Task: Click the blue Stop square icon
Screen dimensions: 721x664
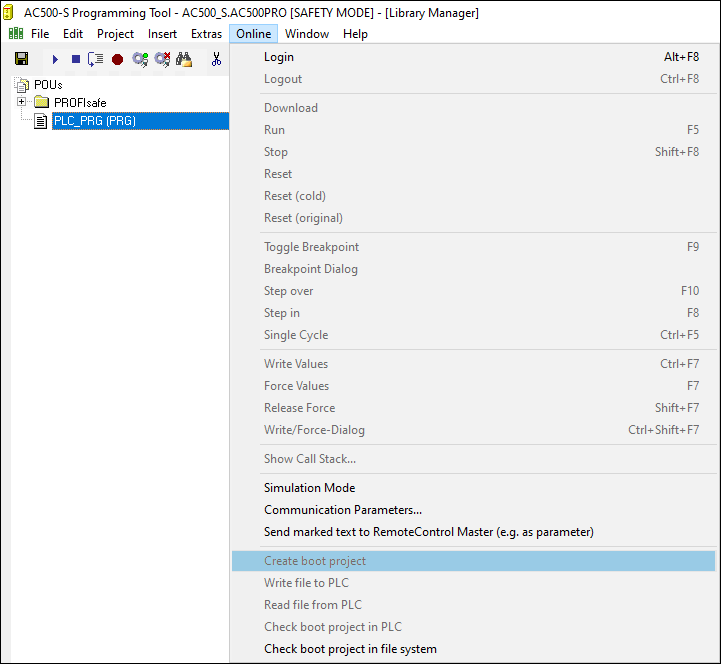Action: click(75, 59)
